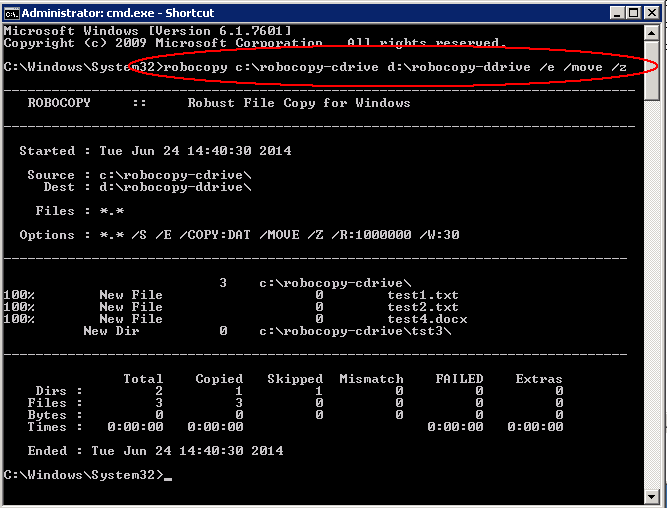
Task: Click the 'FAILED' column header
Action: point(459,379)
